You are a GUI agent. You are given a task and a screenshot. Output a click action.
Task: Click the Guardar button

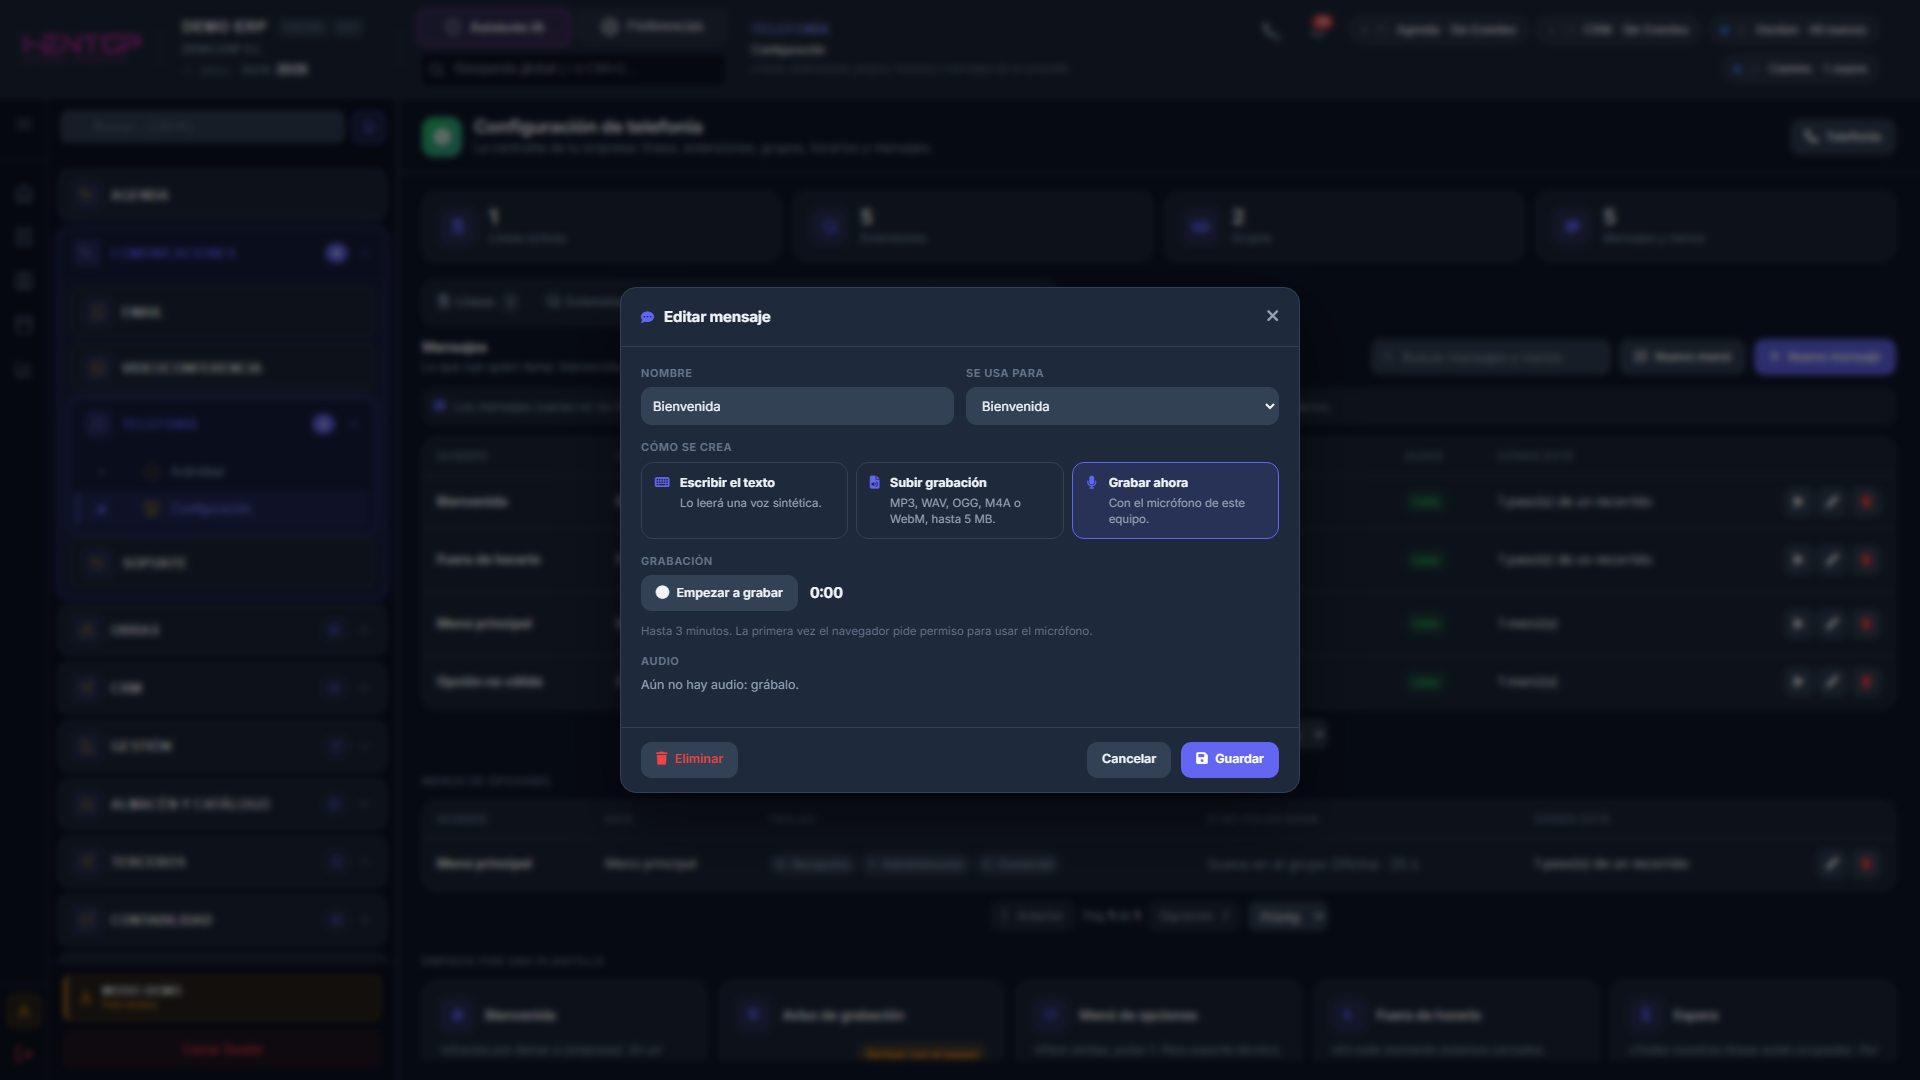(1229, 759)
